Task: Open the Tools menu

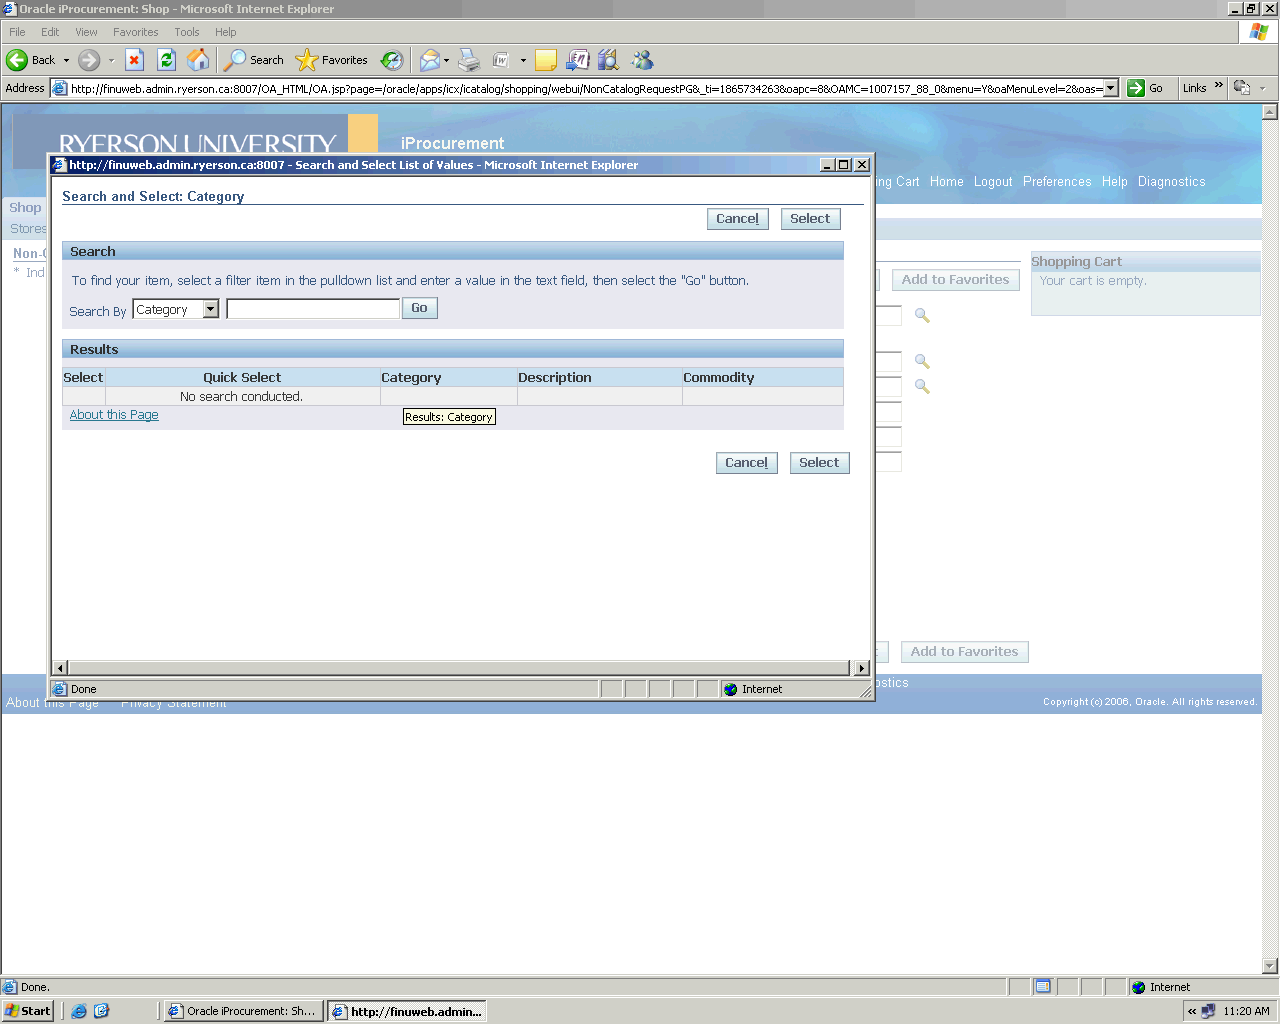Action: [x=187, y=32]
